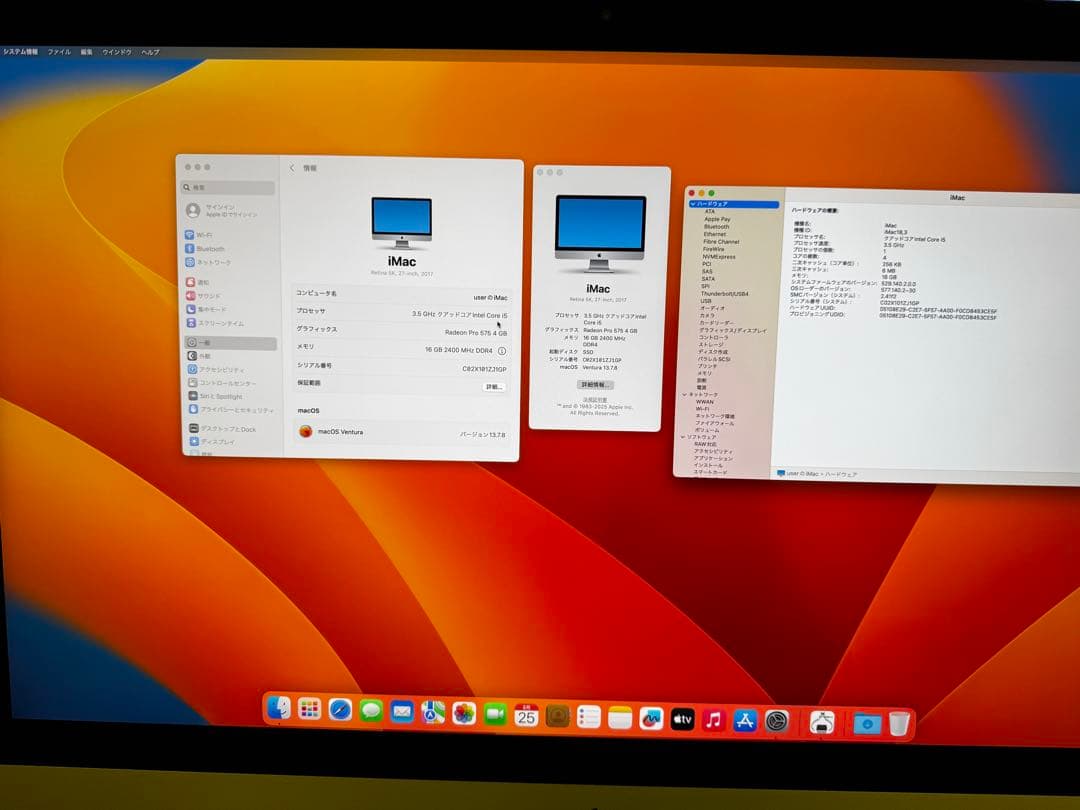Viewport: 1080px width, 810px height.
Task: Open Mail from the Dock
Action: click(x=402, y=712)
